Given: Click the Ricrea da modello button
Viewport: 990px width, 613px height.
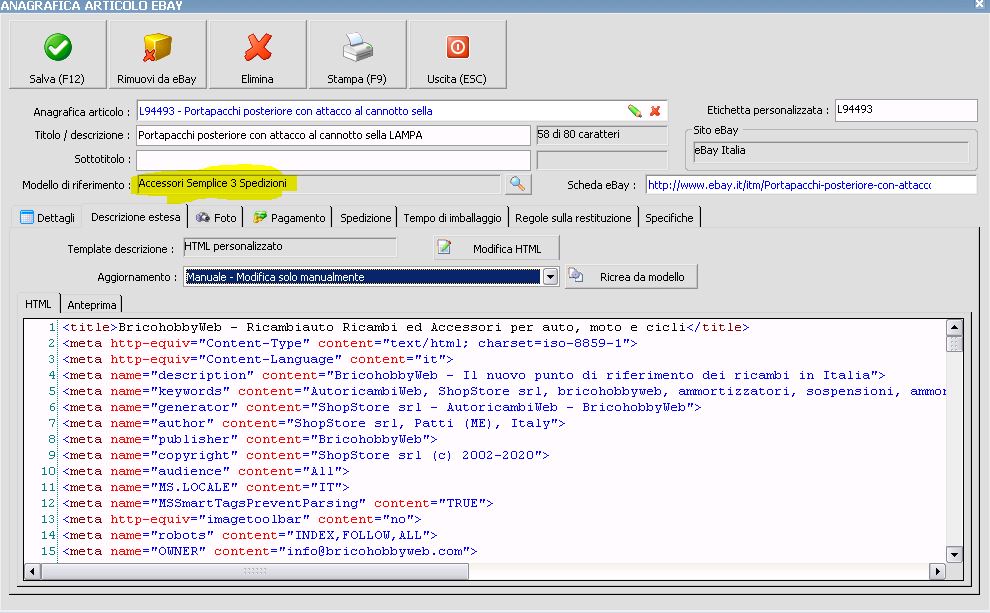Looking at the screenshot, I should click(631, 277).
